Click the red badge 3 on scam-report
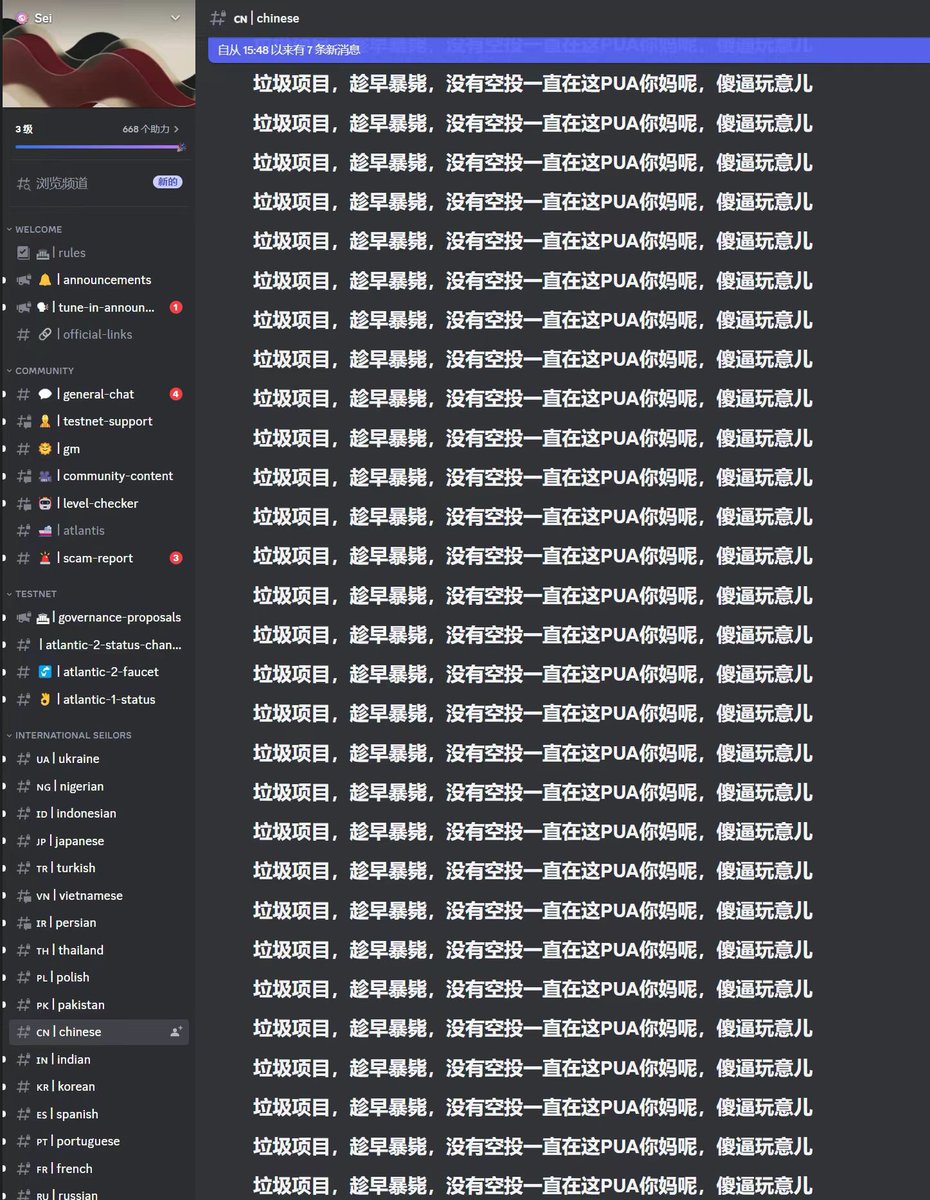This screenshot has width=930, height=1200. pyautogui.click(x=176, y=558)
